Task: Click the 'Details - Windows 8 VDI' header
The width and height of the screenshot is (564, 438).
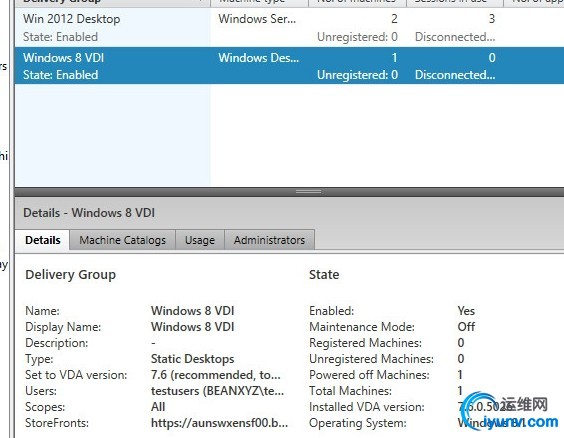Action: pos(89,213)
